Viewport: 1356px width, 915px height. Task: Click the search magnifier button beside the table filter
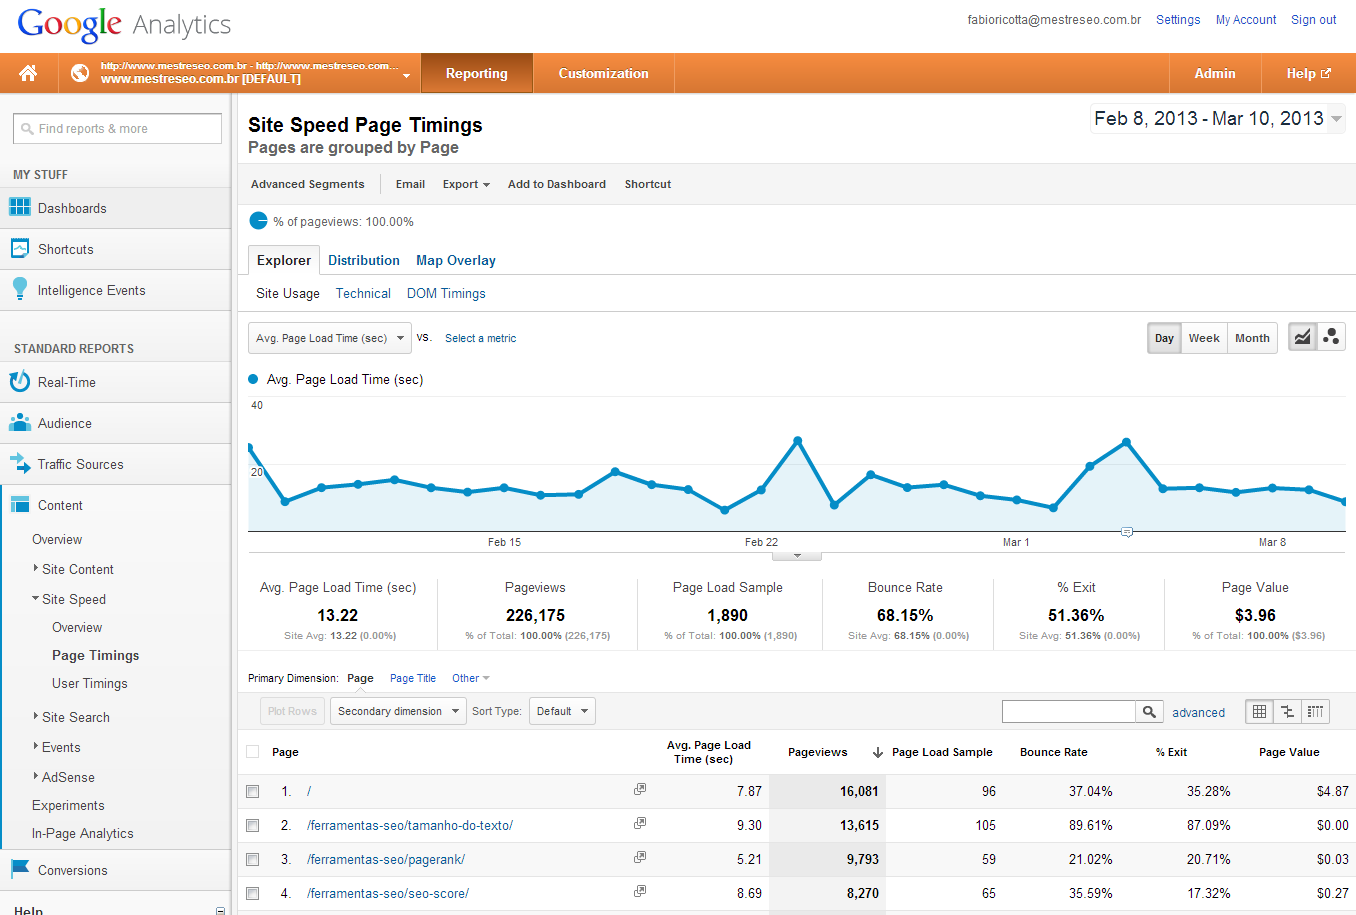point(1150,711)
